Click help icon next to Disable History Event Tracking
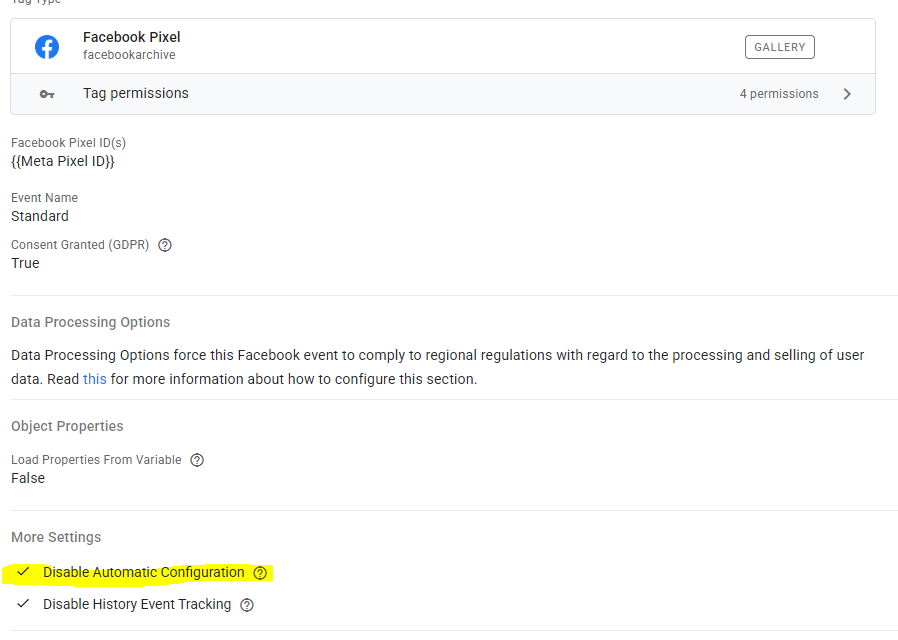The height and width of the screenshot is (640, 898). [x=247, y=605]
